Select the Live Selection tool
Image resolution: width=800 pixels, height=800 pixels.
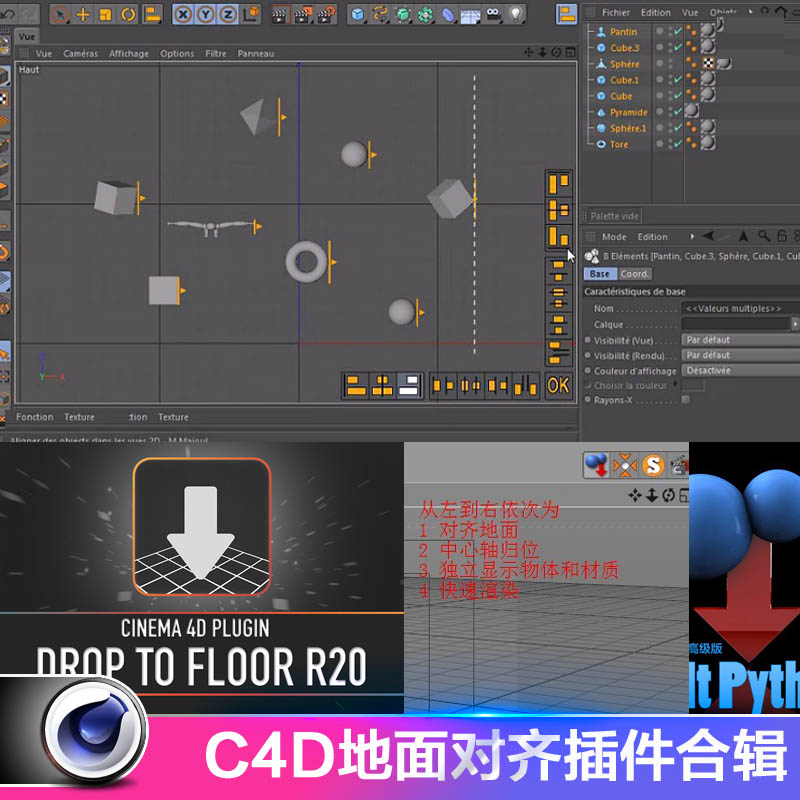60,14
